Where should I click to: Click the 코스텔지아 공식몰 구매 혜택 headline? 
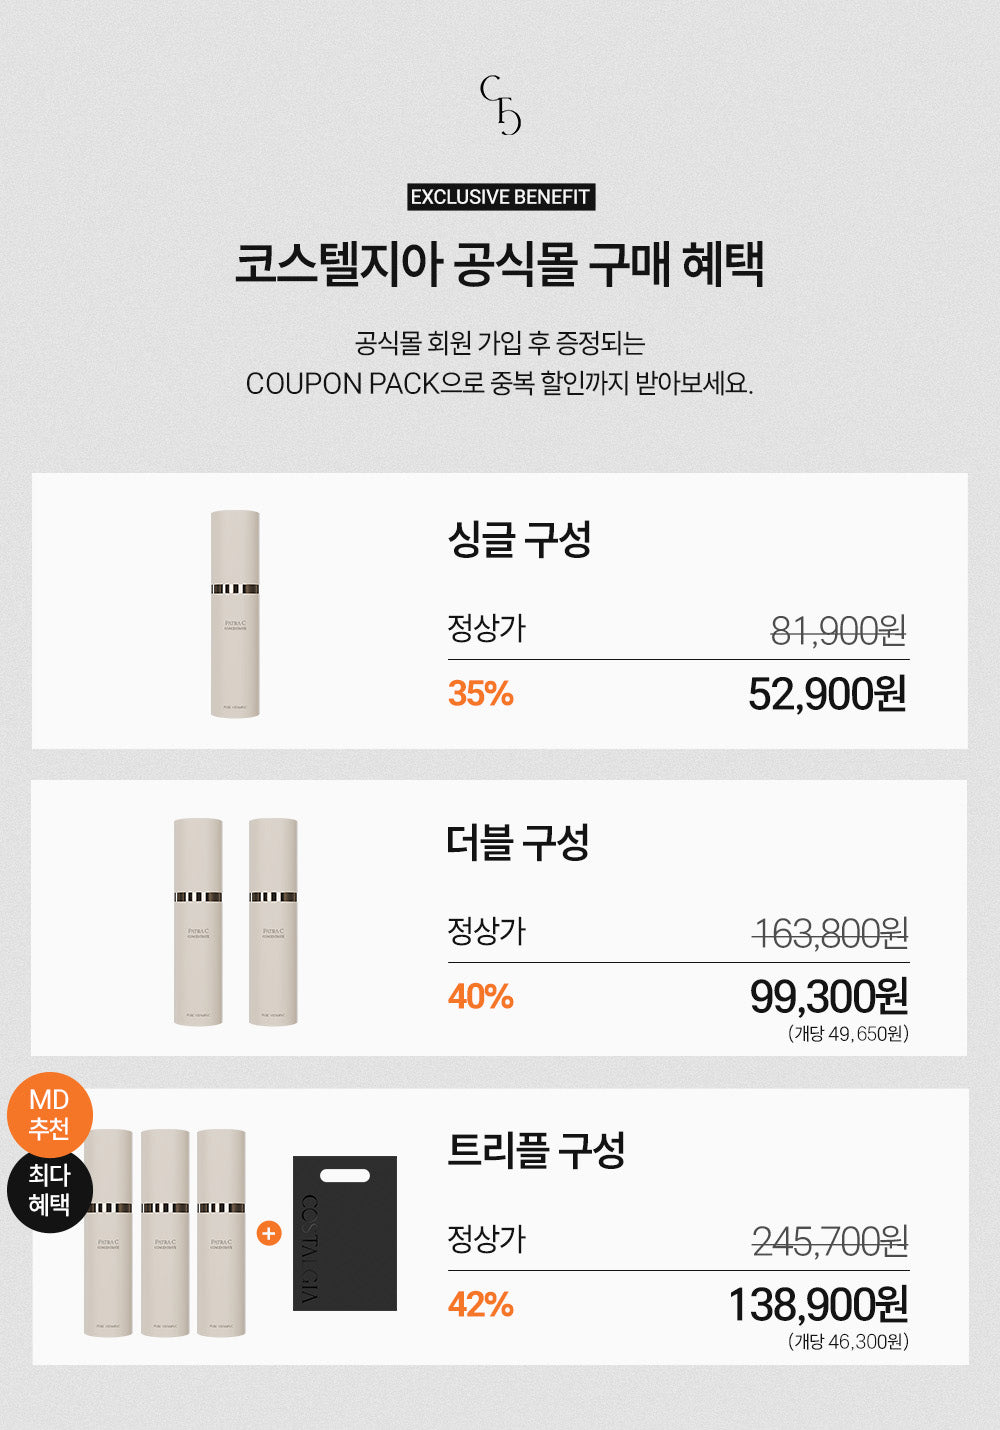(x=500, y=266)
